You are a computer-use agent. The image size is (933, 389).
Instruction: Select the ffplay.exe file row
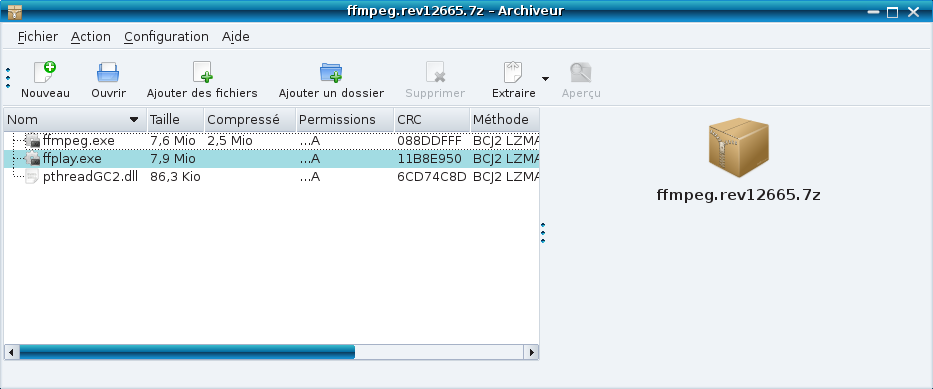[x=271, y=159]
